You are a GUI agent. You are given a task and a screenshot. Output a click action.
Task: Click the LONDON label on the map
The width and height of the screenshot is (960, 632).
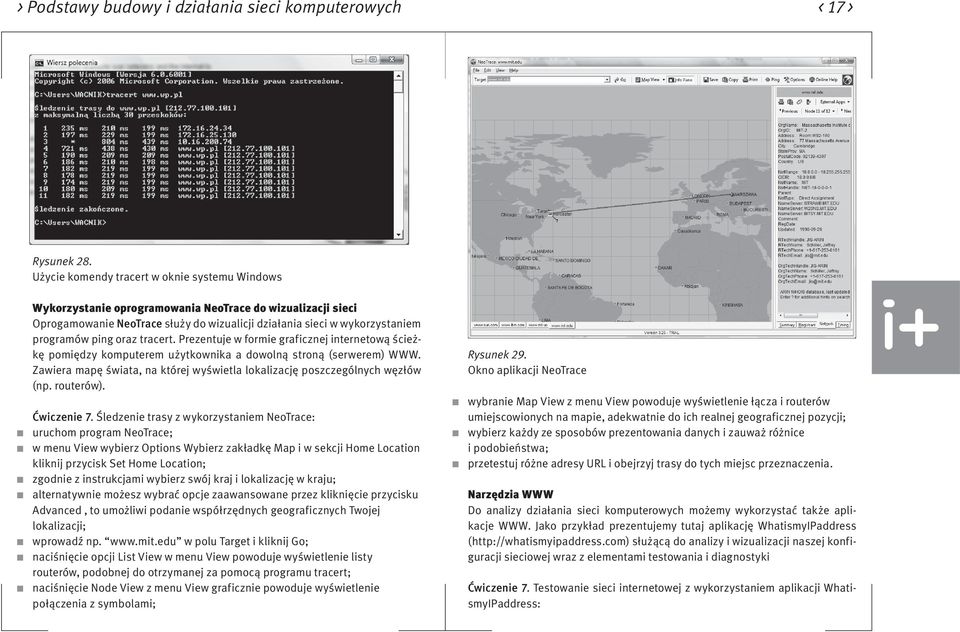[701, 196]
